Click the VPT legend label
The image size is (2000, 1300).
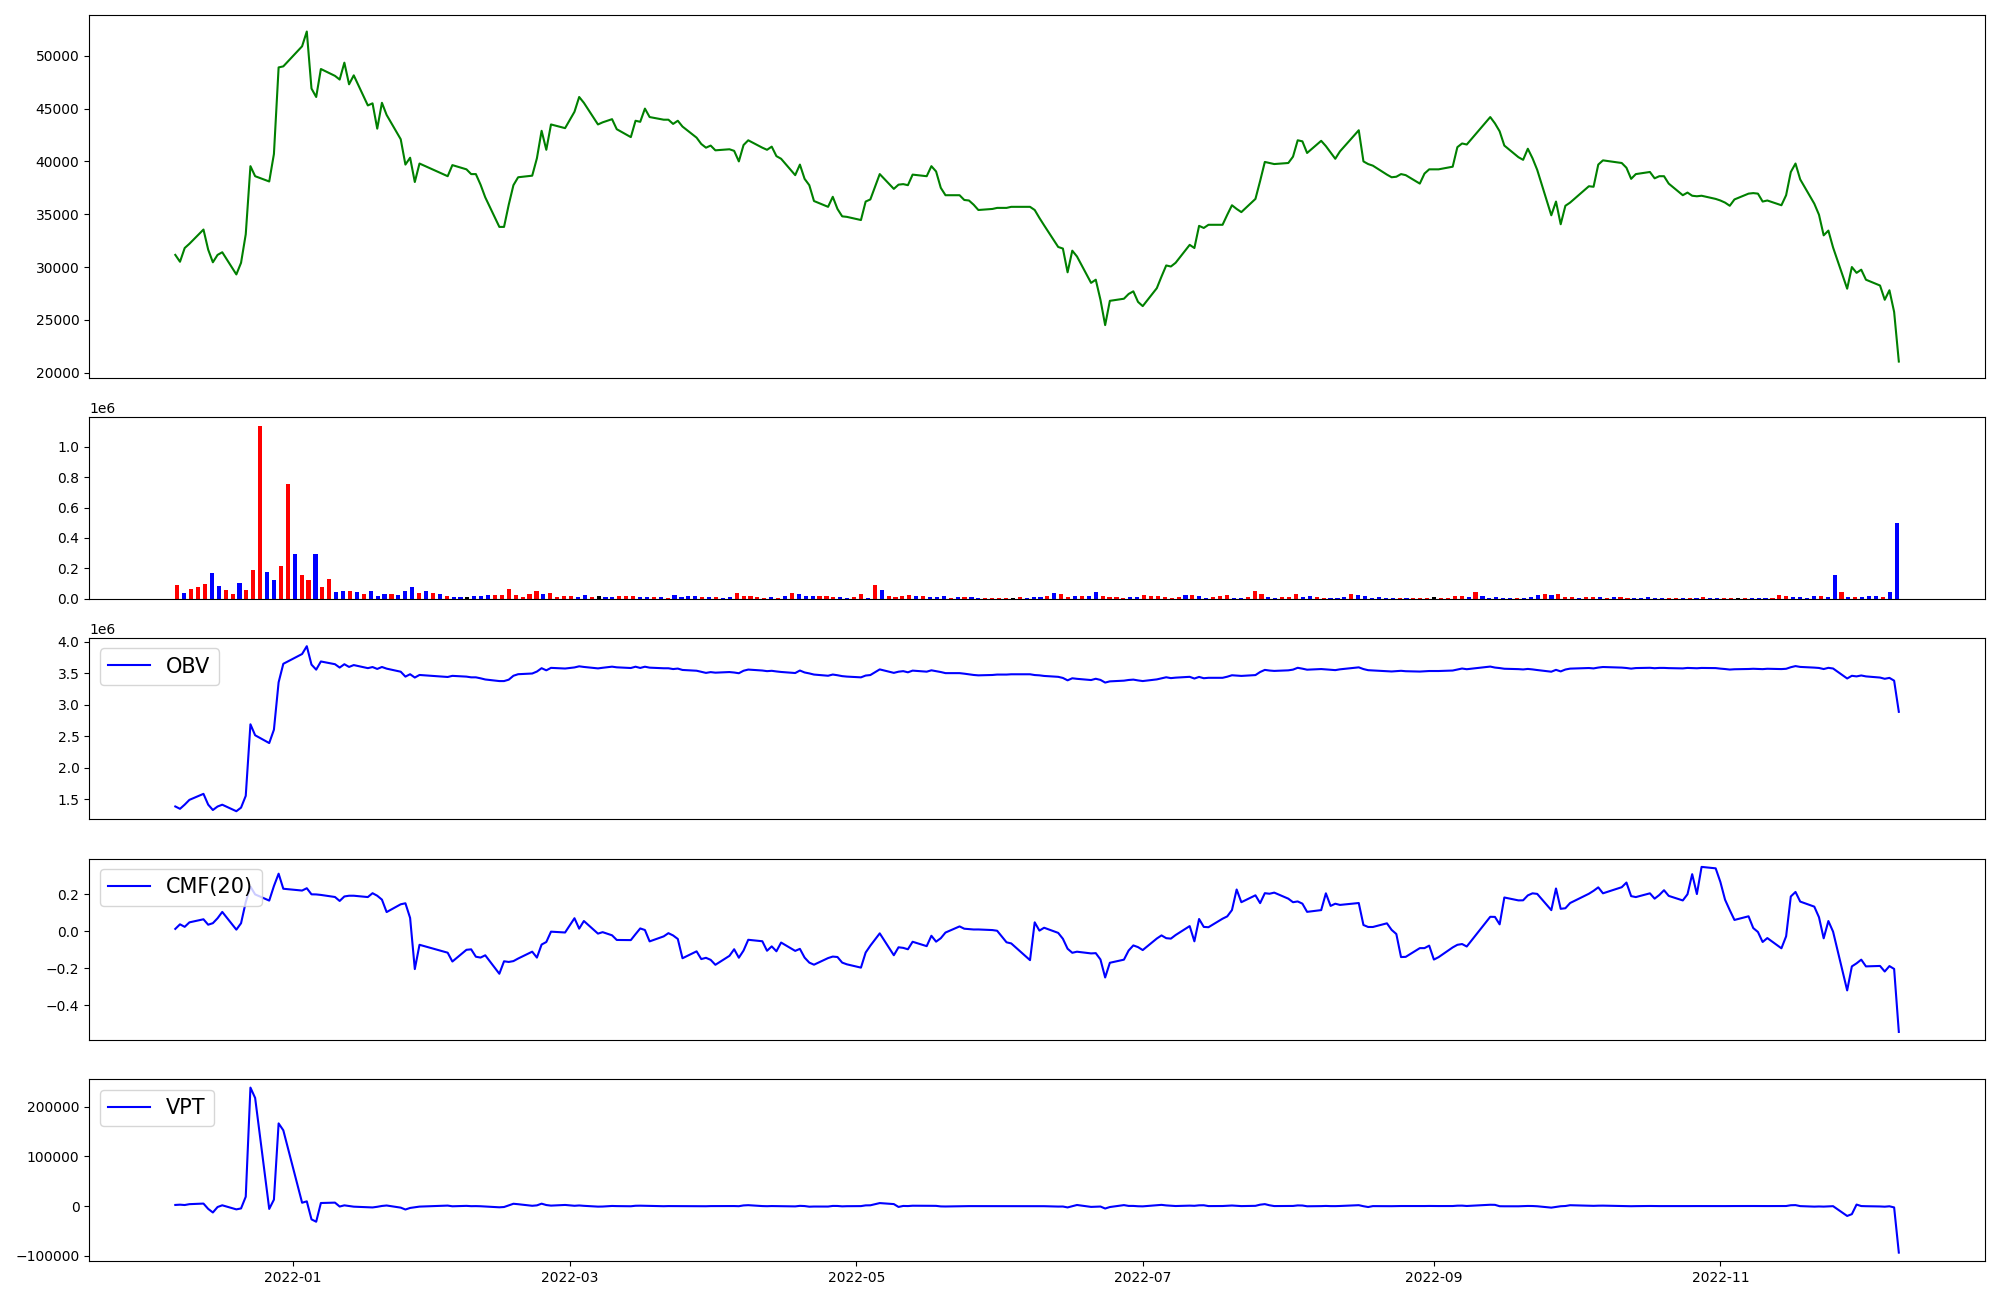[x=185, y=1107]
